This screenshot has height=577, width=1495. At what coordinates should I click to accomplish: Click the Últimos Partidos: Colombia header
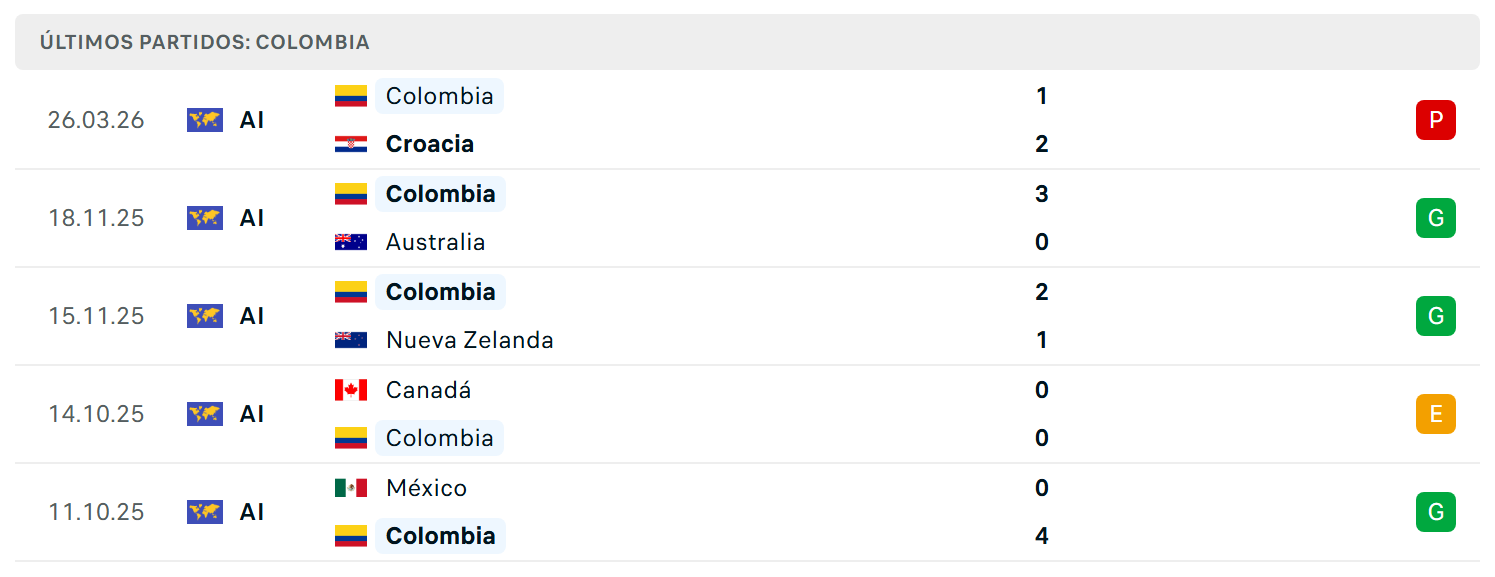point(205,42)
